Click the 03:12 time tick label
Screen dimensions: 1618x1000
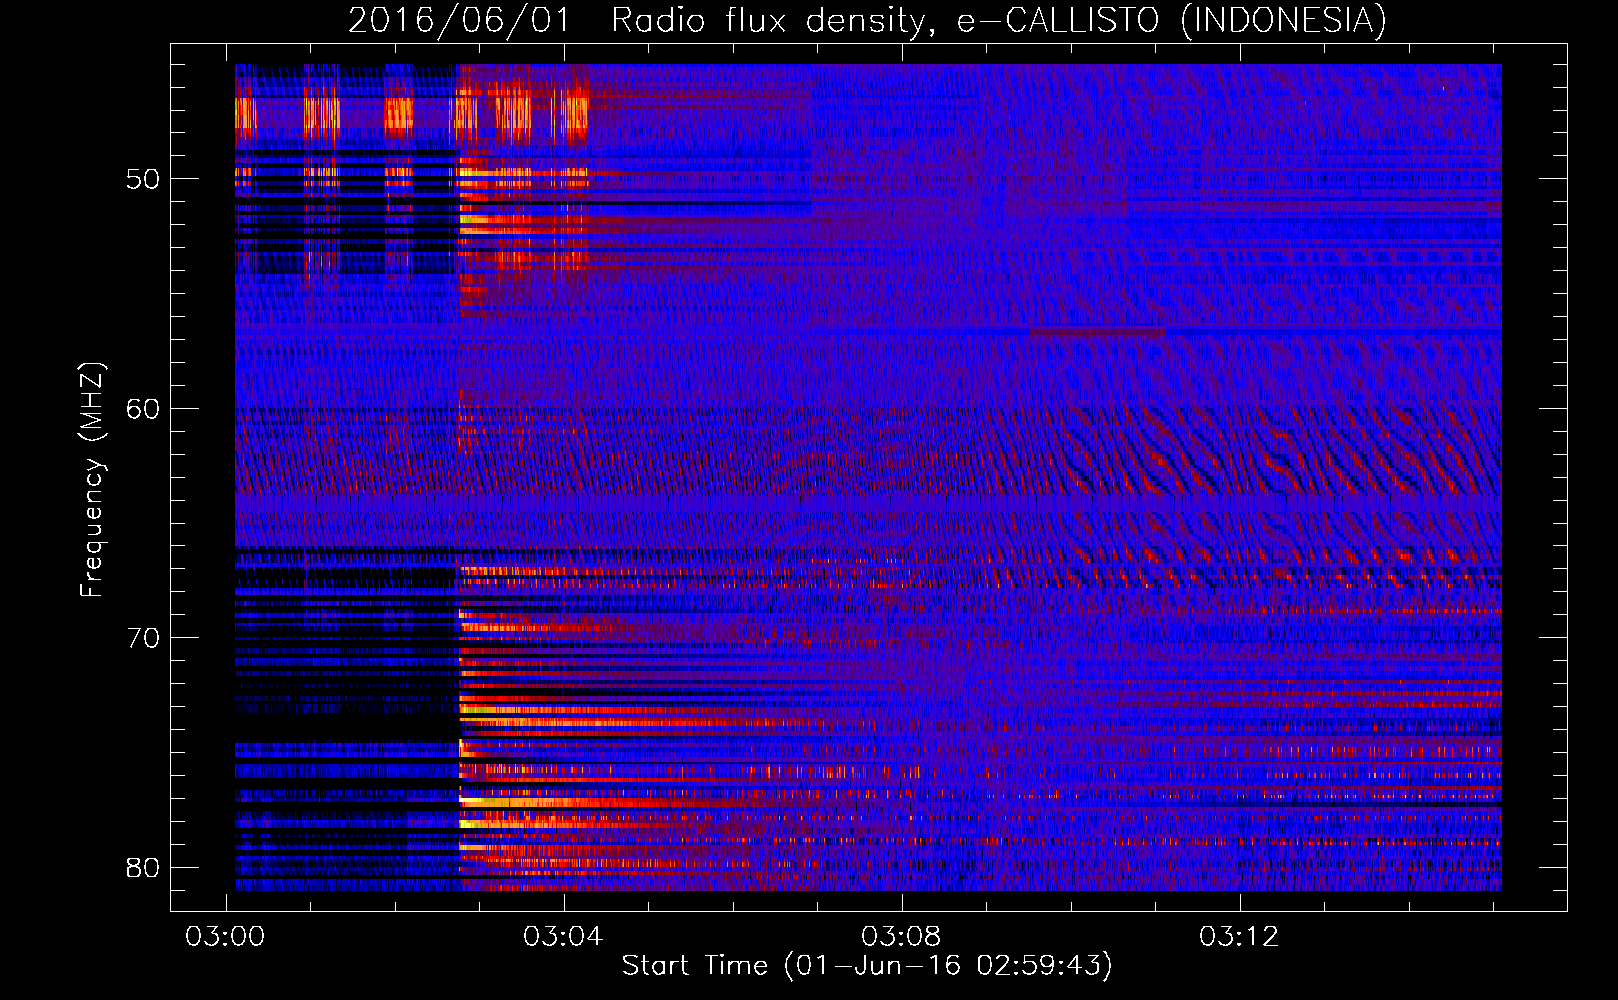click(x=1240, y=937)
